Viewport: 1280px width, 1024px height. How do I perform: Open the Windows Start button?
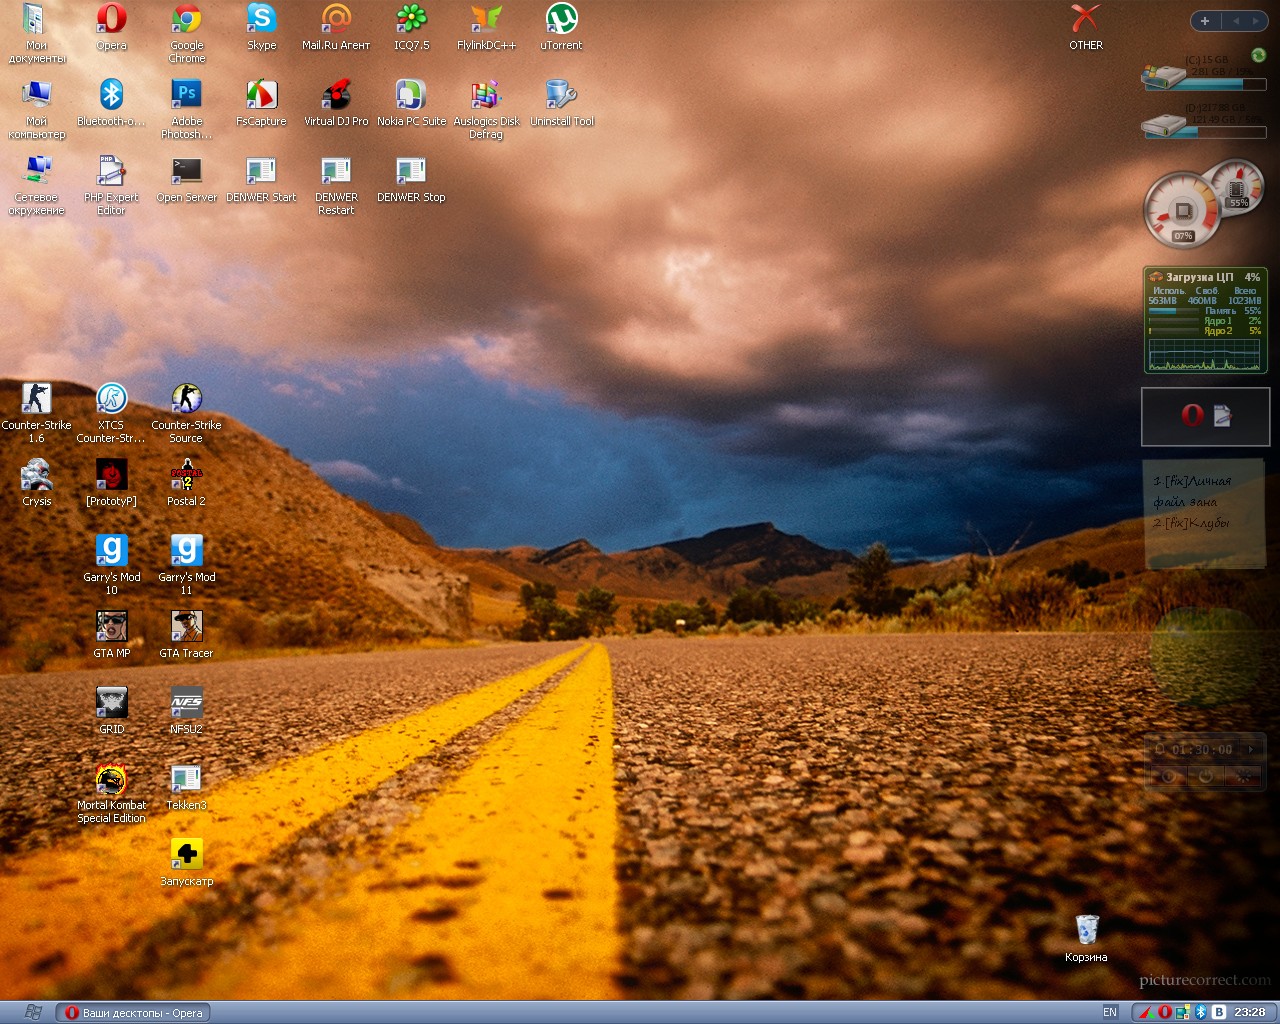coord(32,1012)
